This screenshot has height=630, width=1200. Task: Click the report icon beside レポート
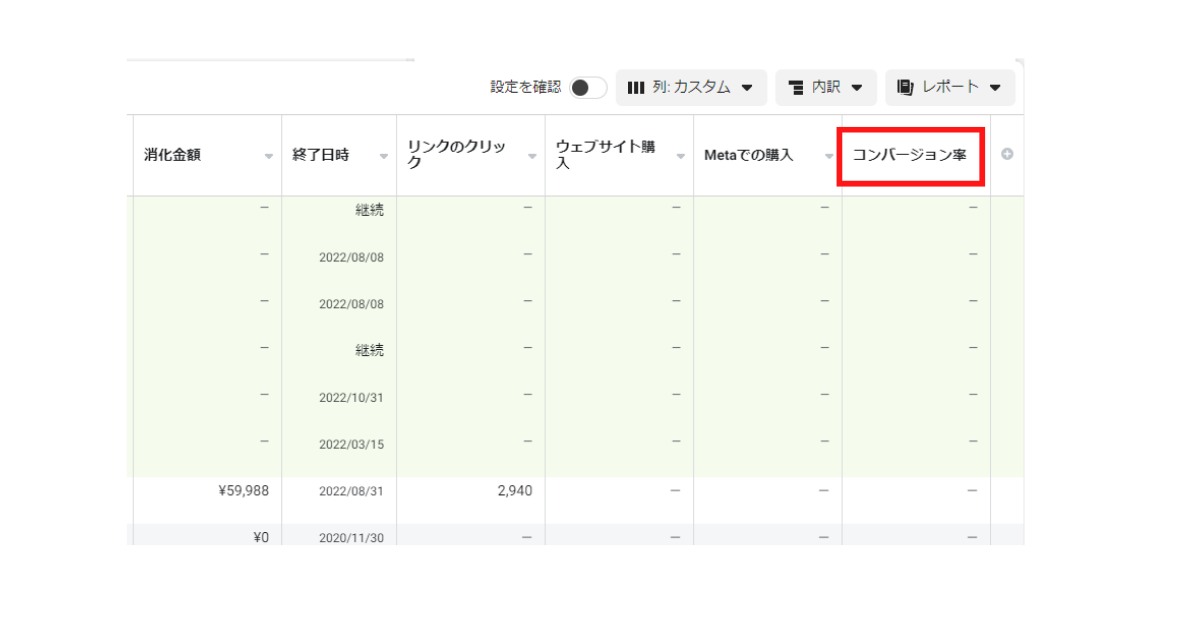pos(905,87)
